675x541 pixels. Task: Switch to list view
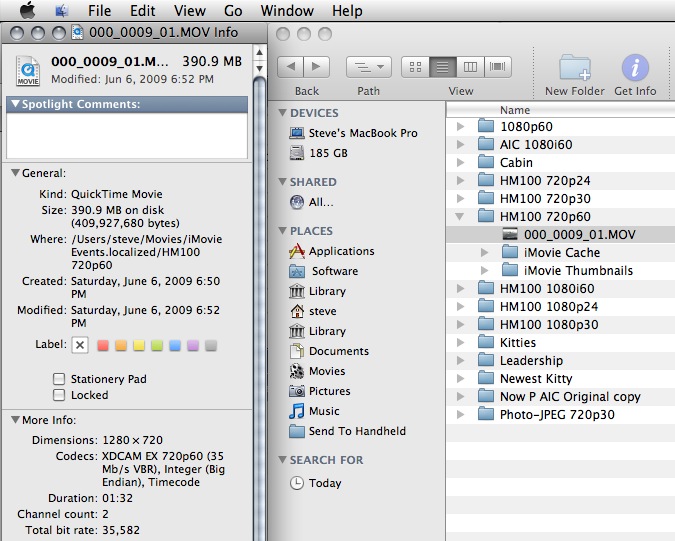[443, 67]
